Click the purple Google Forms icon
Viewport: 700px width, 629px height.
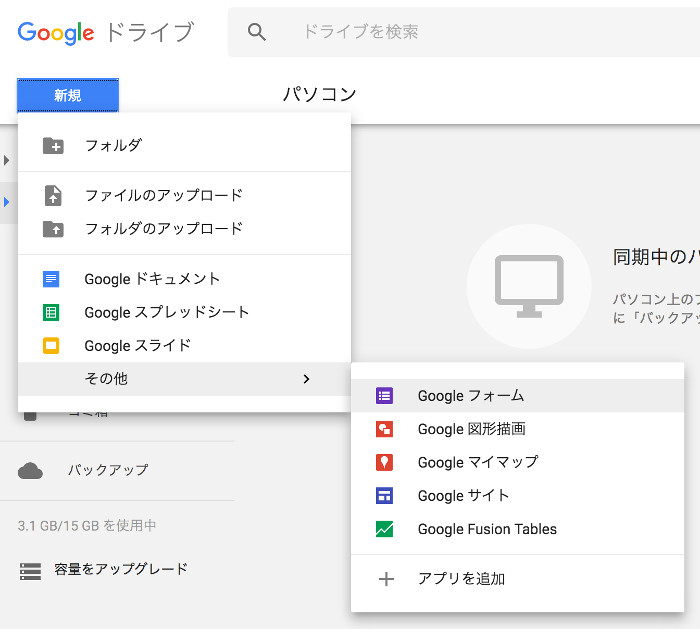click(x=384, y=396)
